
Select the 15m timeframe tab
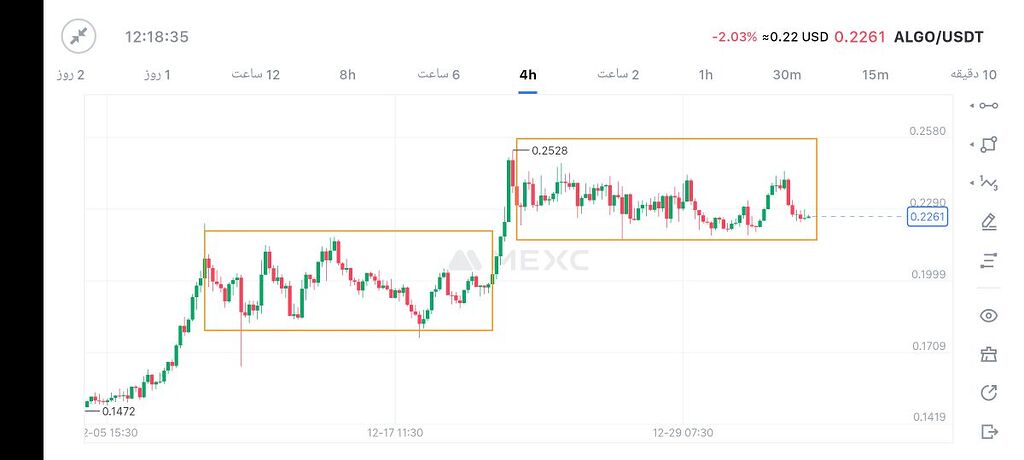click(x=875, y=75)
